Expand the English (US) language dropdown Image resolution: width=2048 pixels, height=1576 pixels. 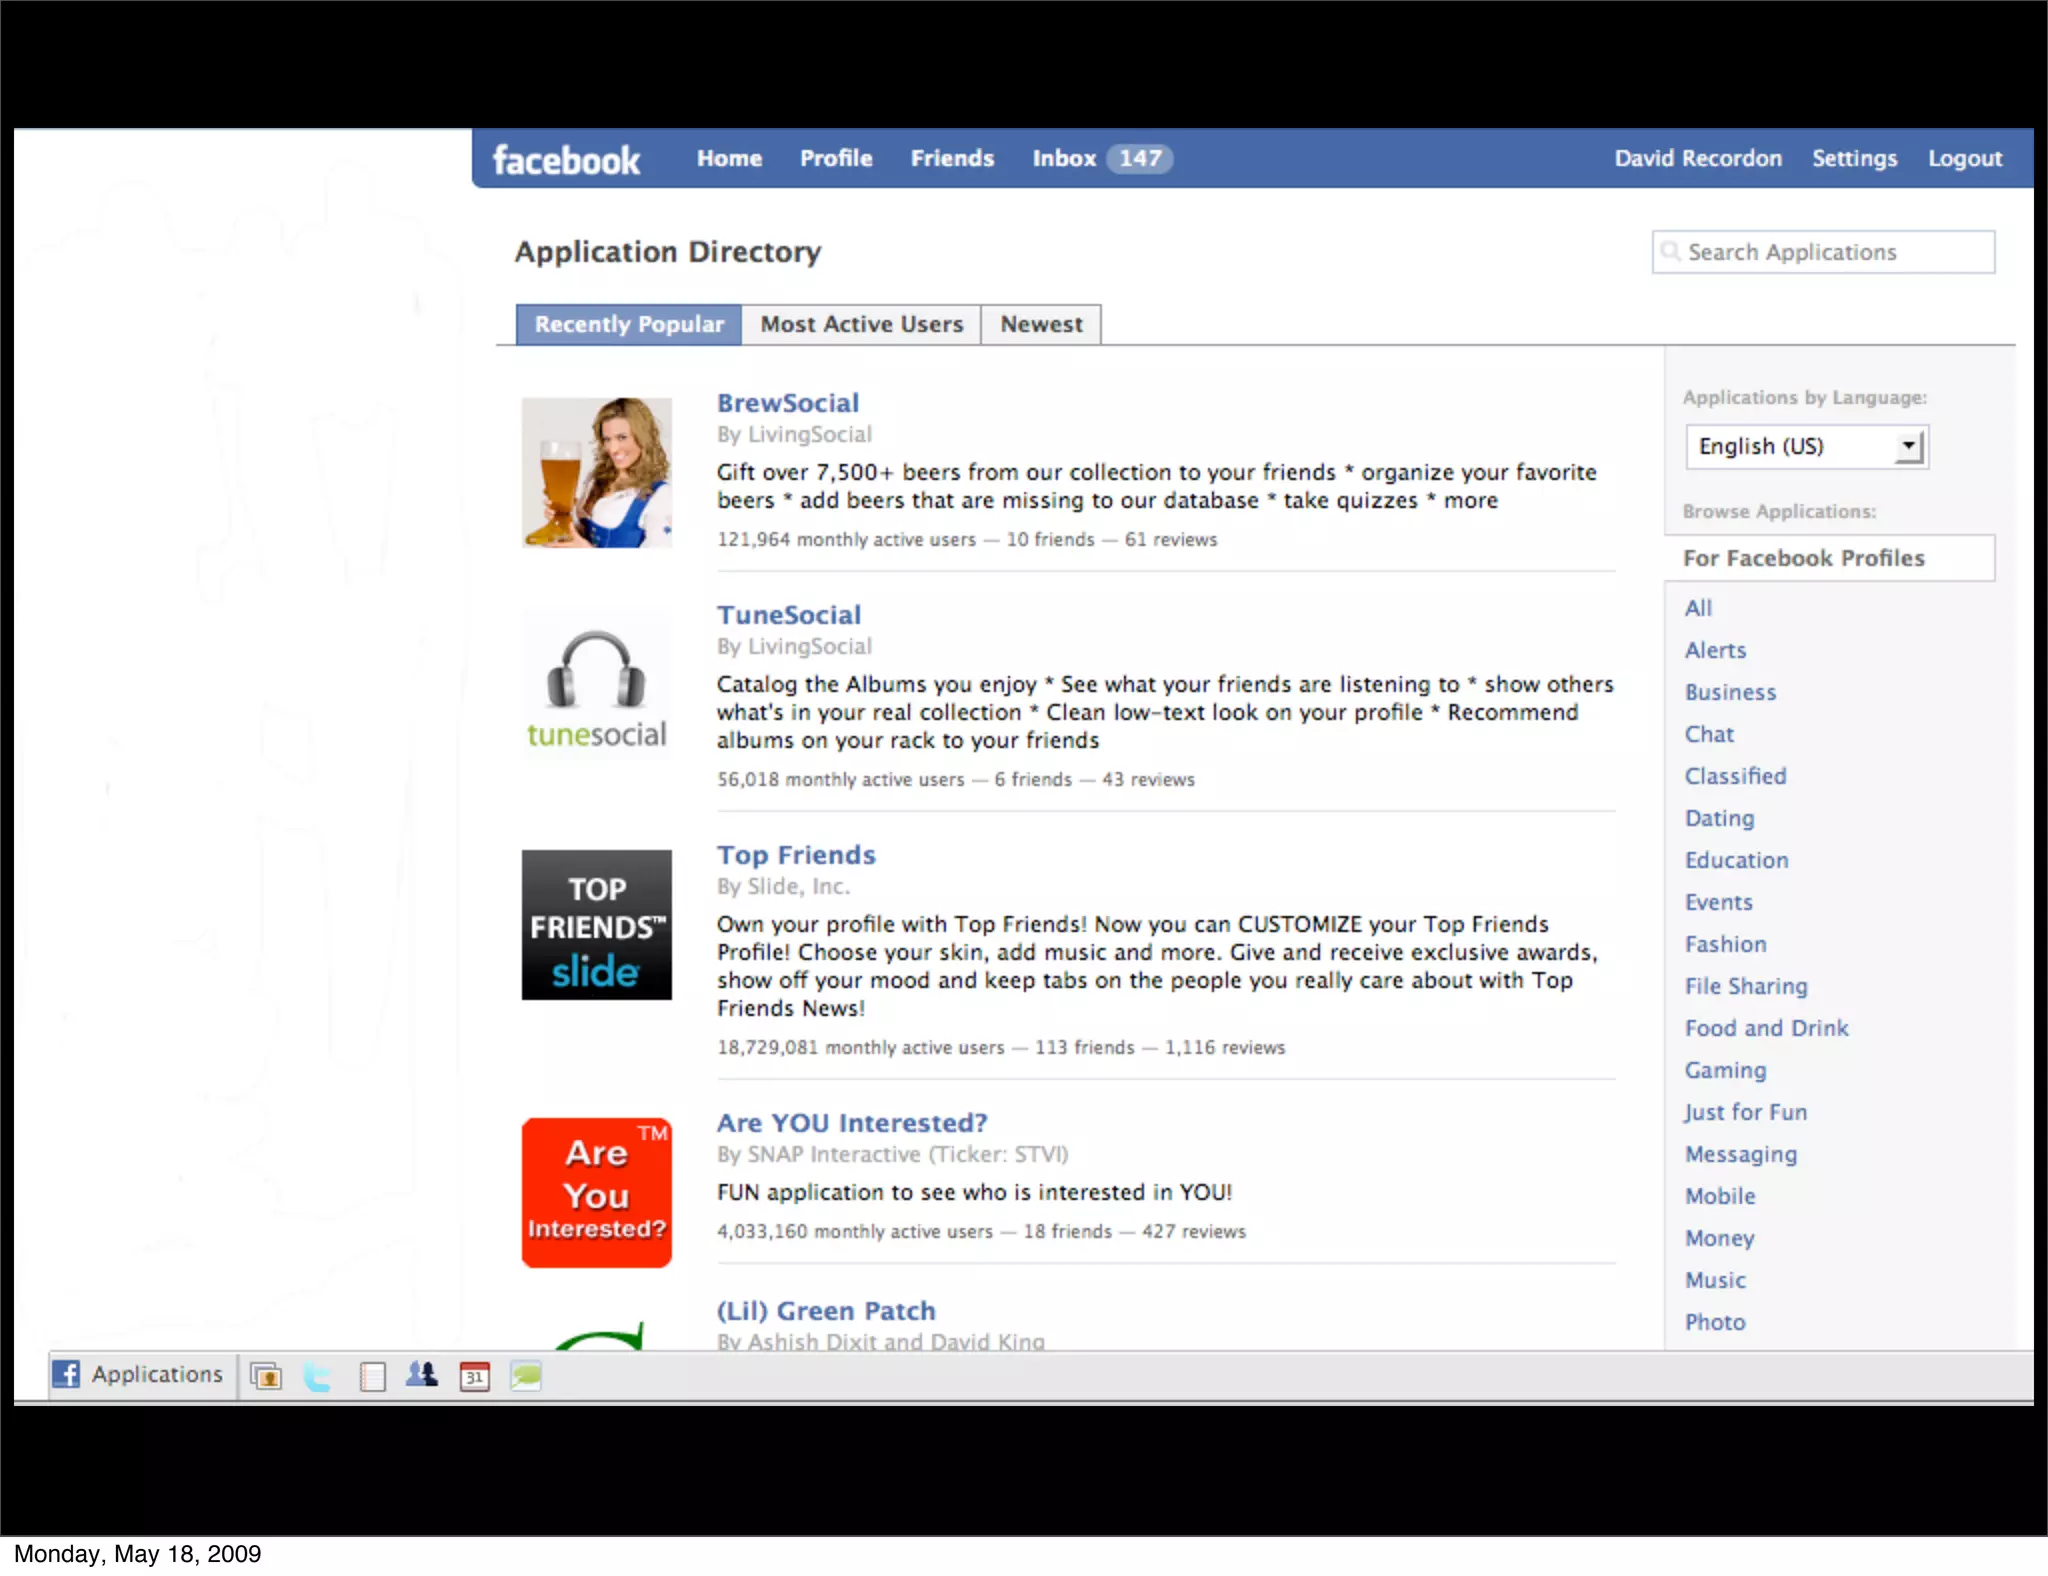tap(1806, 446)
